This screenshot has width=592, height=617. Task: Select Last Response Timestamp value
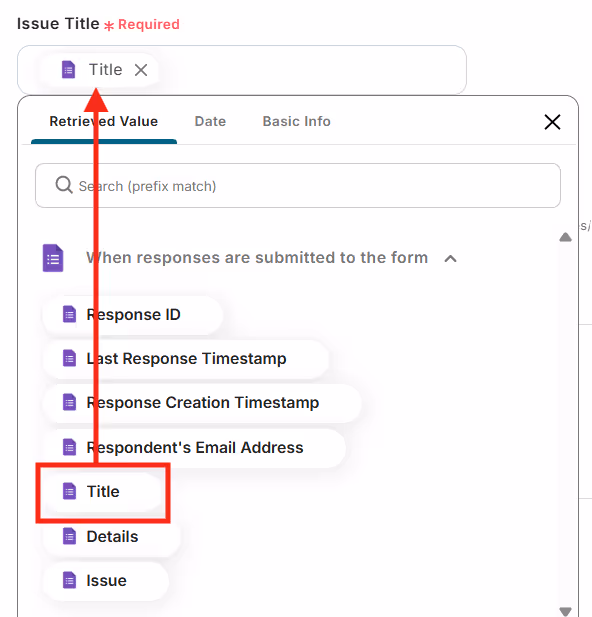tap(185, 359)
